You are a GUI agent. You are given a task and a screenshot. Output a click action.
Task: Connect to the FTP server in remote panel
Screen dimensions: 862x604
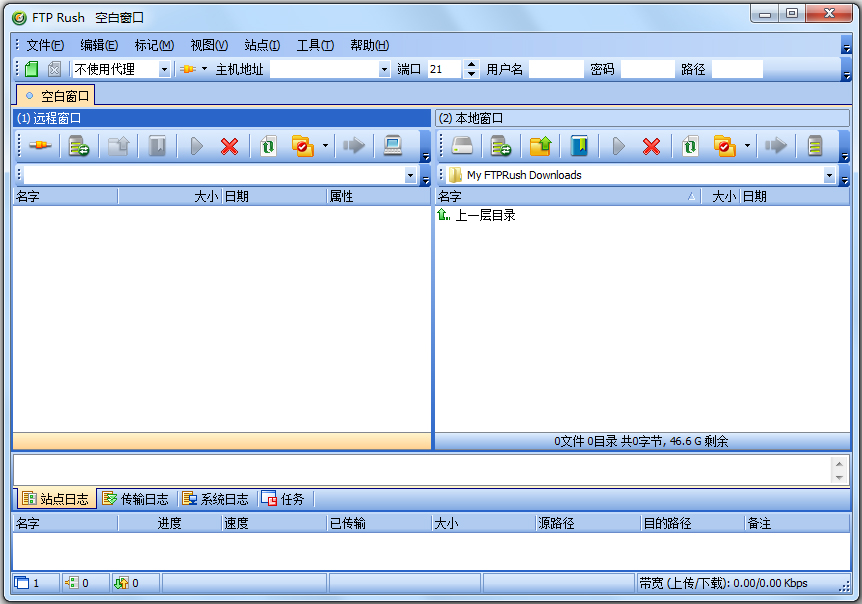pos(41,146)
